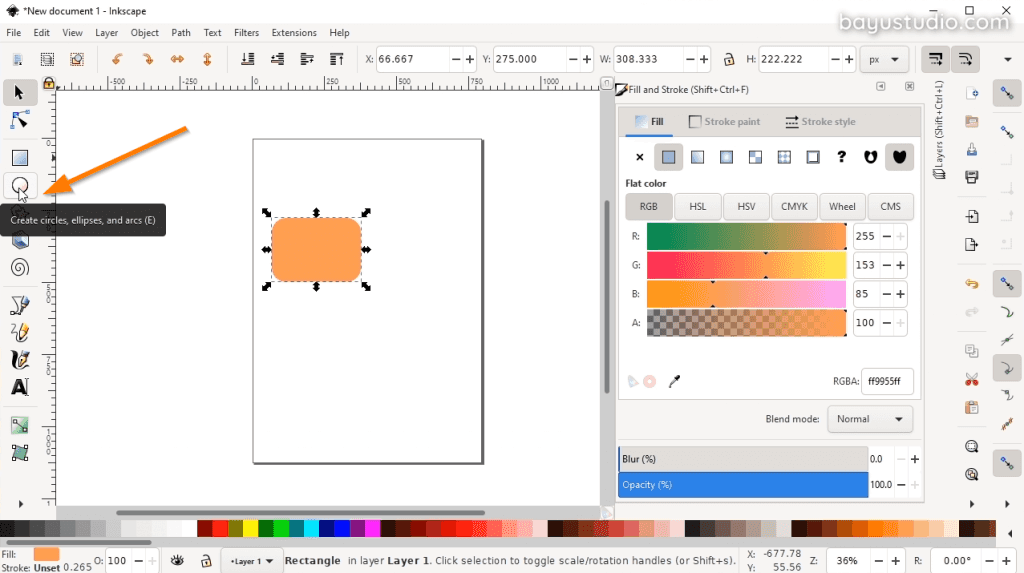This screenshot has height=573, width=1024.
Task: Click Select all objects toolbar icon
Action: point(18,59)
